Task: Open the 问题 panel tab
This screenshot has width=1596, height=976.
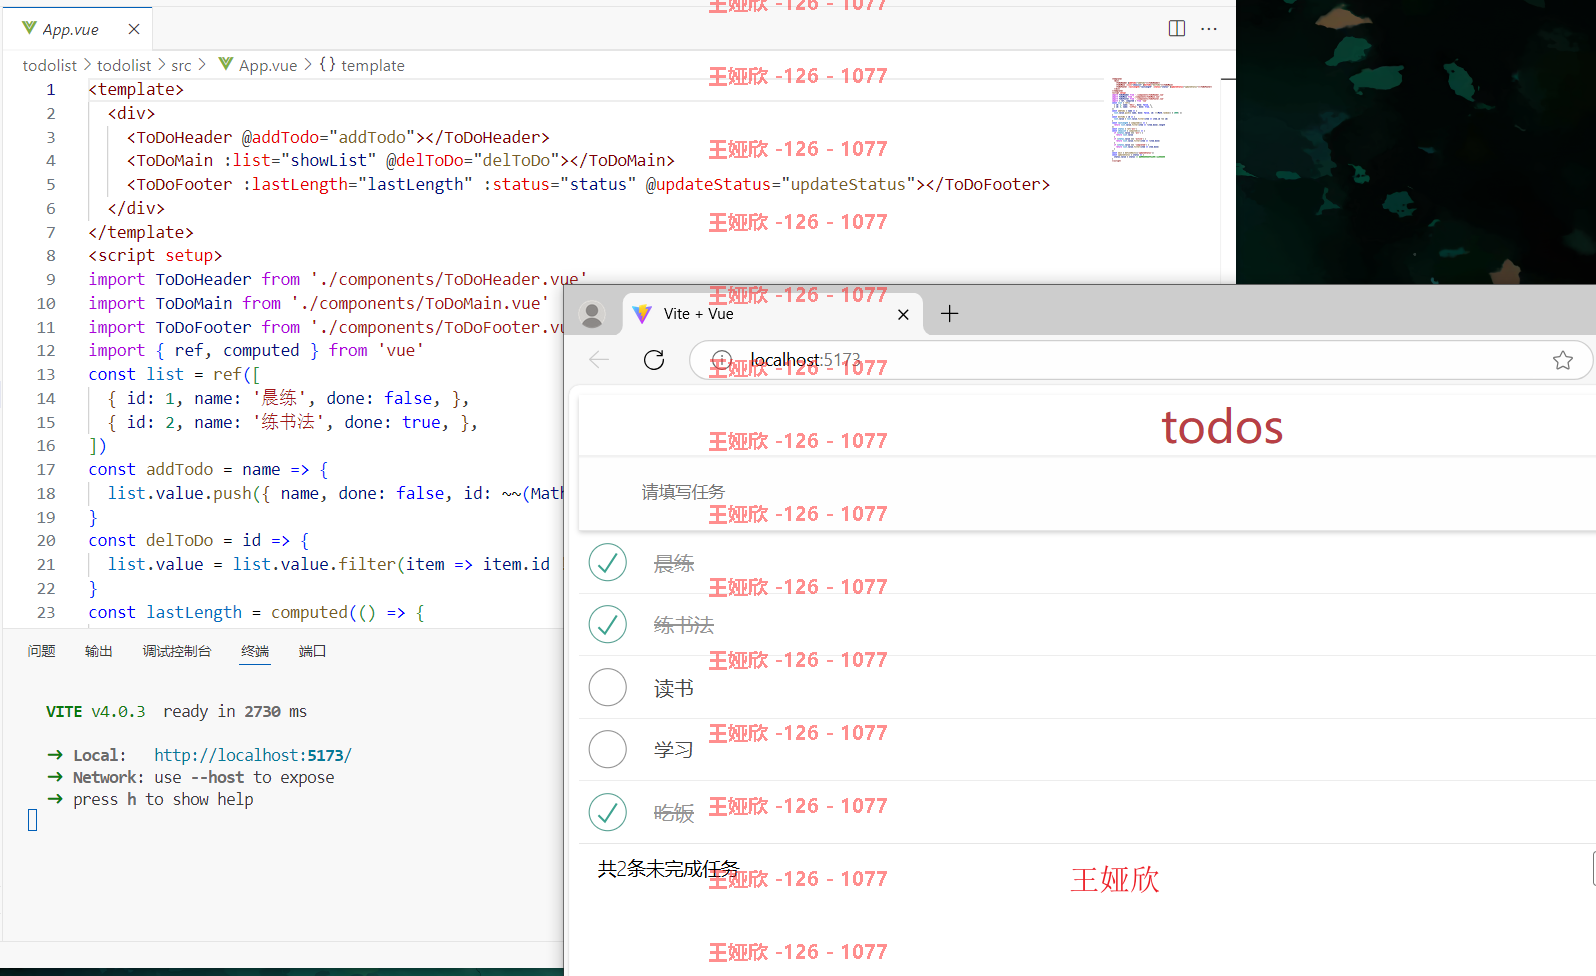Action: tap(41, 651)
